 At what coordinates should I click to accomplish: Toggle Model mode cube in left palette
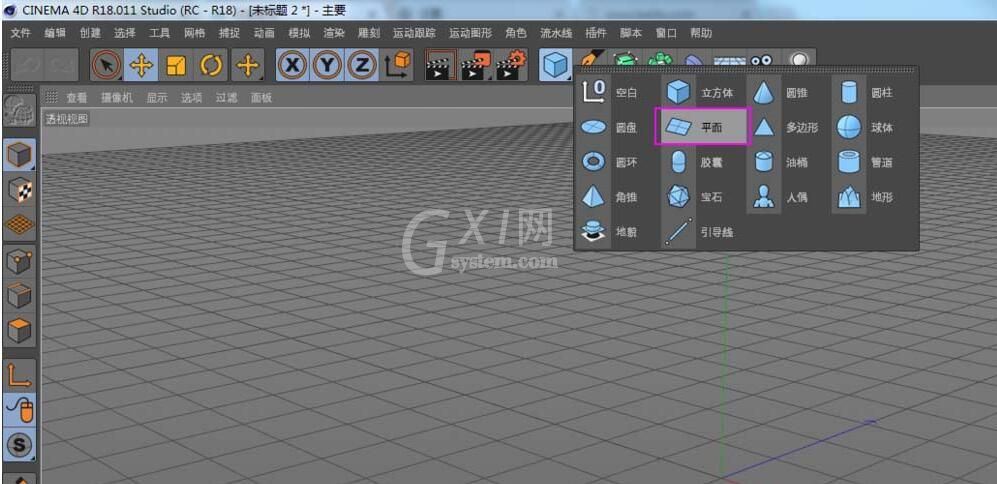click(19, 155)
